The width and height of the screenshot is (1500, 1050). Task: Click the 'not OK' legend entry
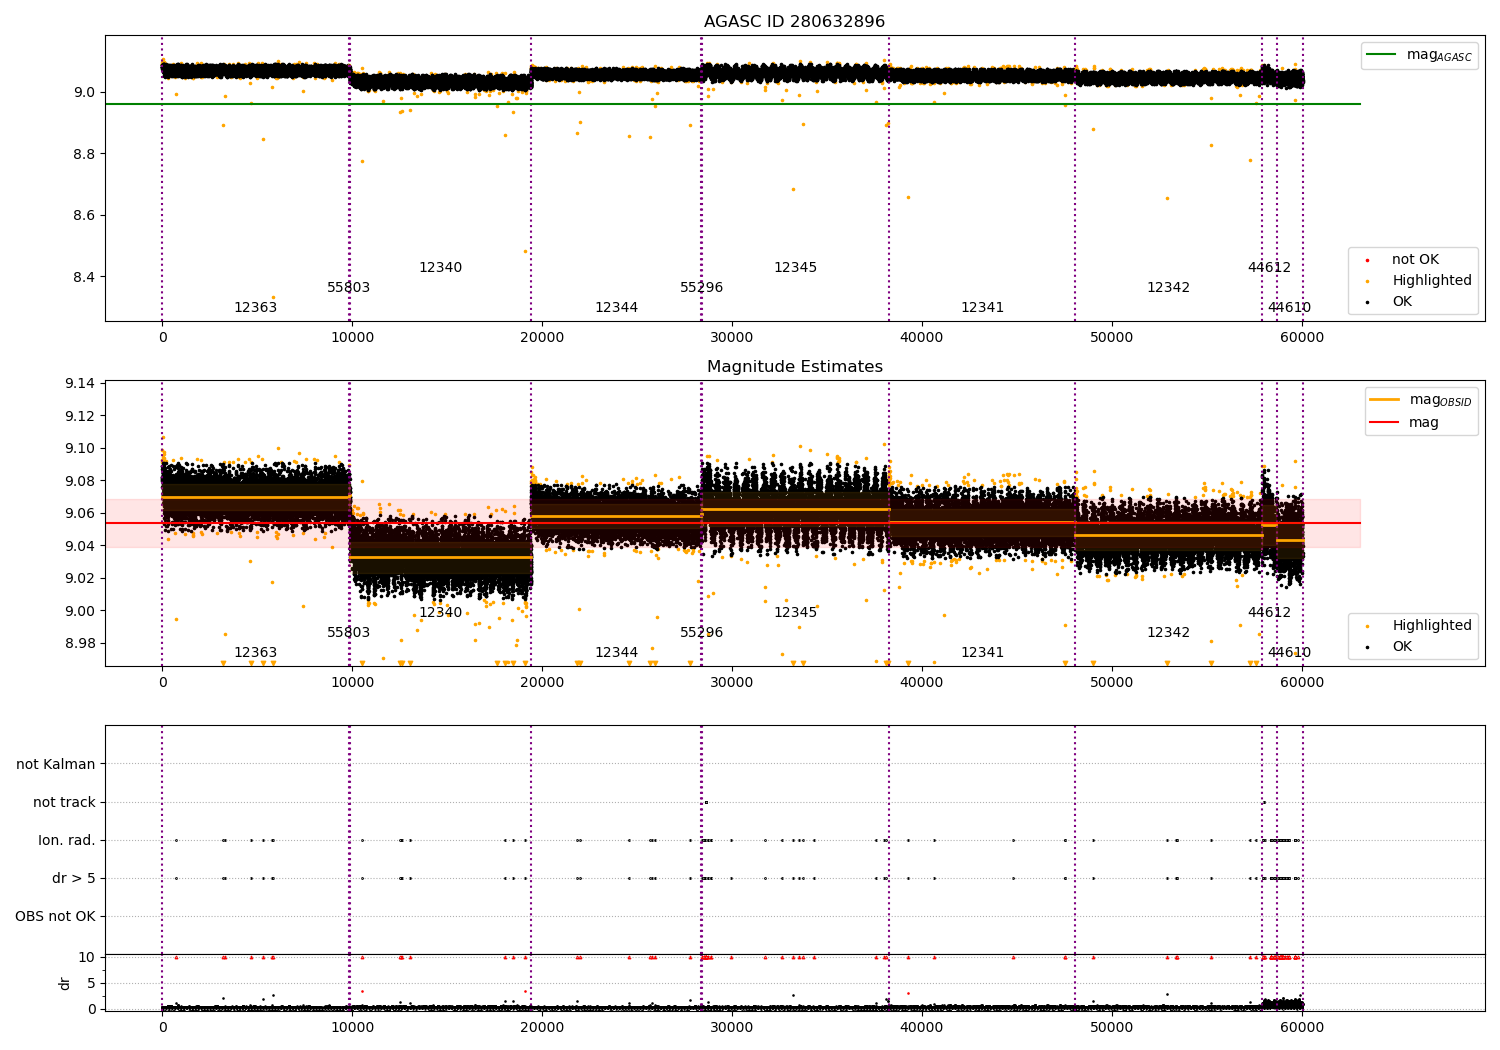click(x=1413, y=260)
